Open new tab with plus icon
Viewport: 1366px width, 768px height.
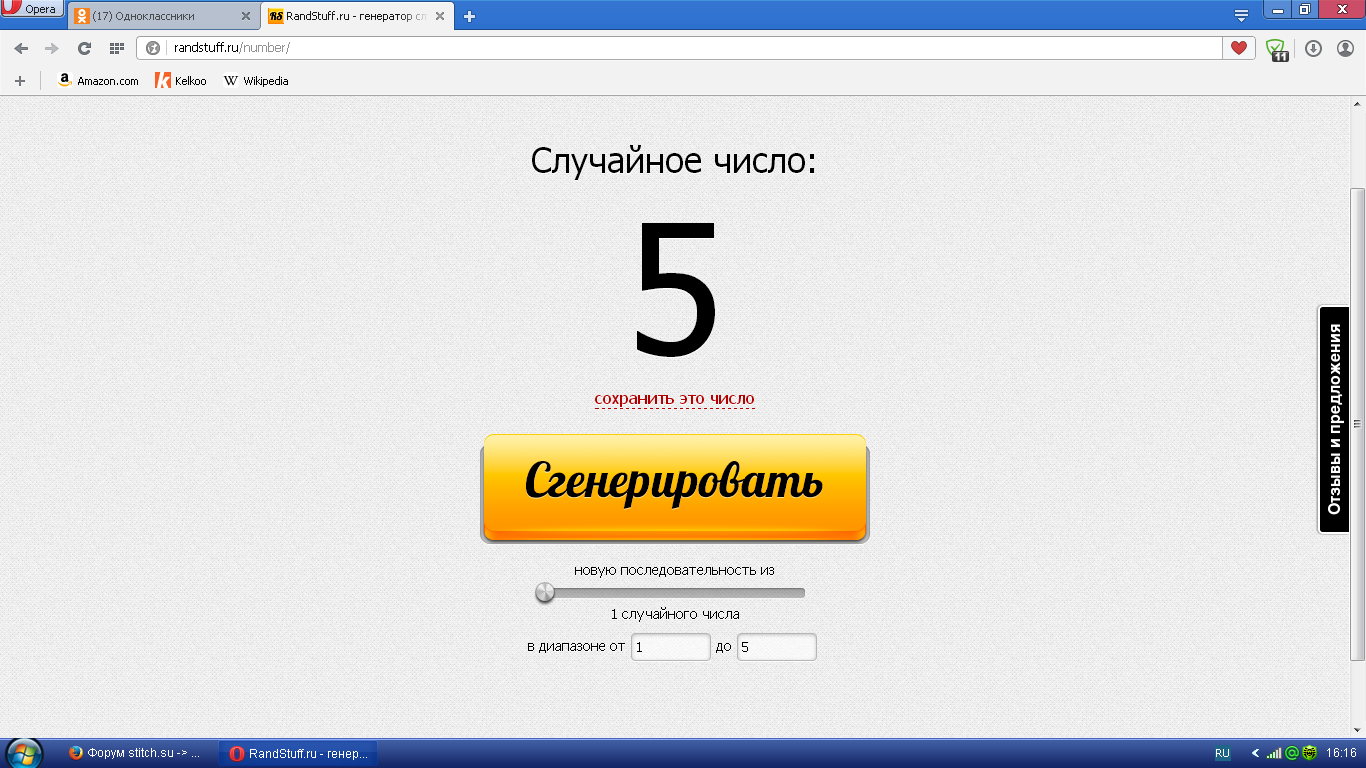(x=469, y=16)
